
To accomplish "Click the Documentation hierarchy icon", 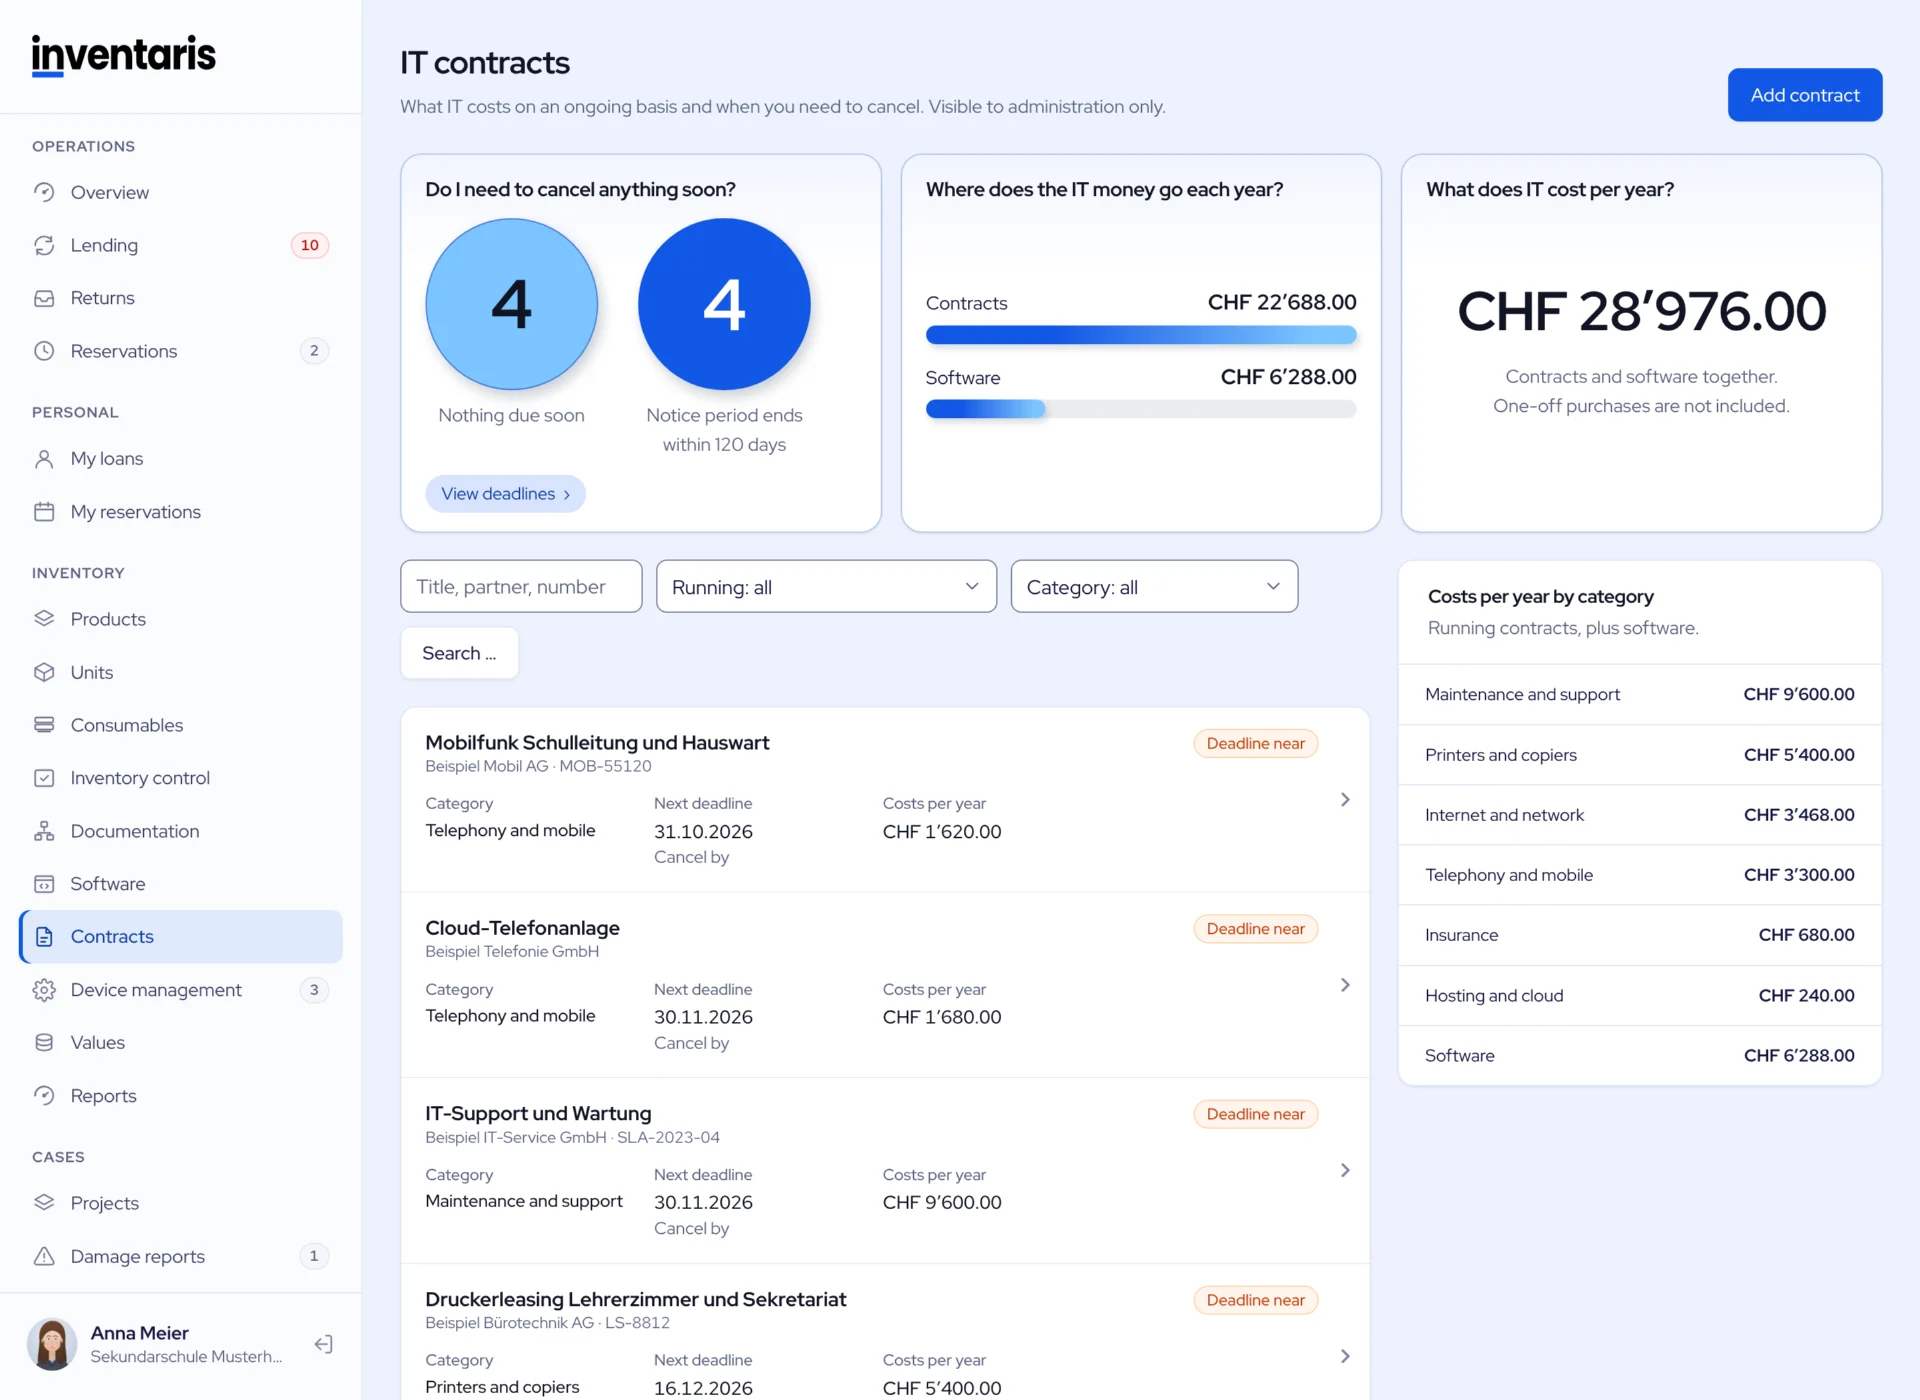I will tap(44, 831).
